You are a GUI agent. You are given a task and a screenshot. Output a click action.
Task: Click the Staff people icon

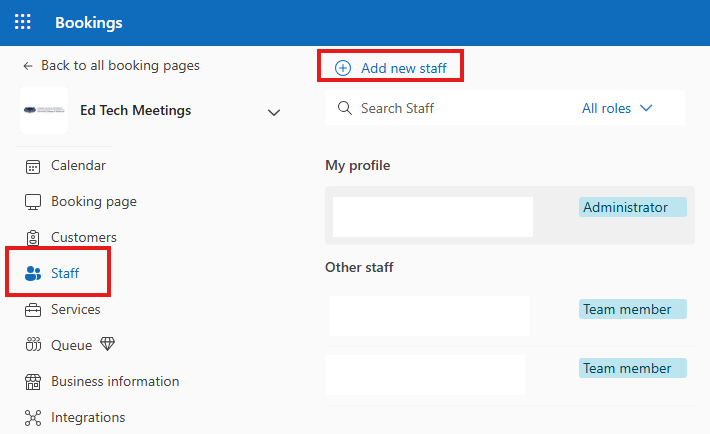(x=33, y=274)
